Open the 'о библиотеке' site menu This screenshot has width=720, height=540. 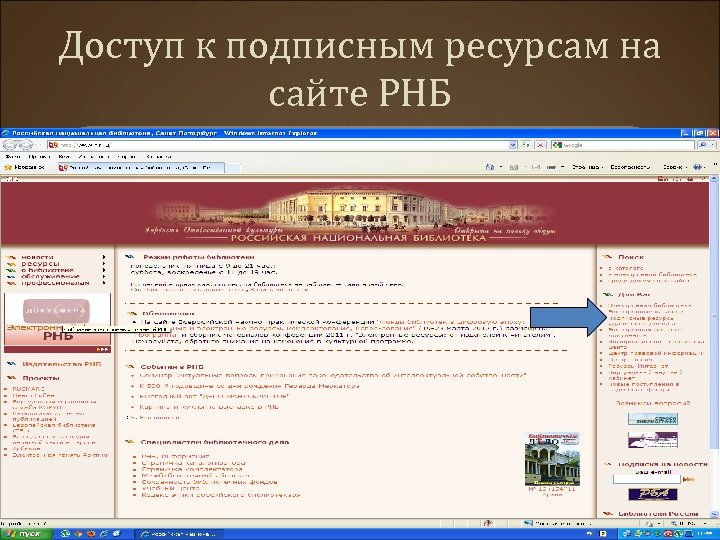coord(47,270)
